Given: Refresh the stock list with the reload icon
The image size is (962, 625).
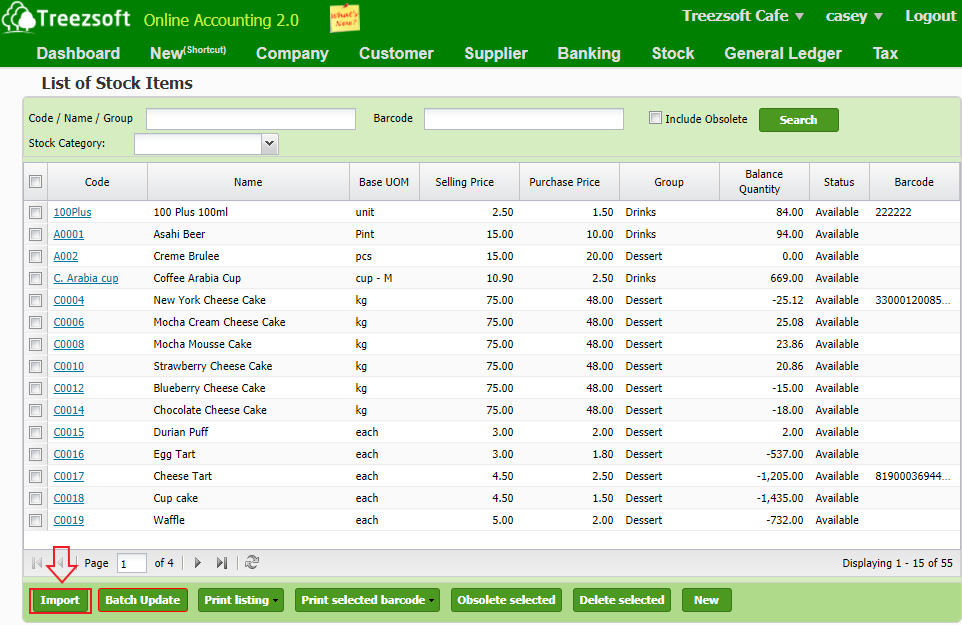Looking at the screenshot, I should [x=252, y=562].
